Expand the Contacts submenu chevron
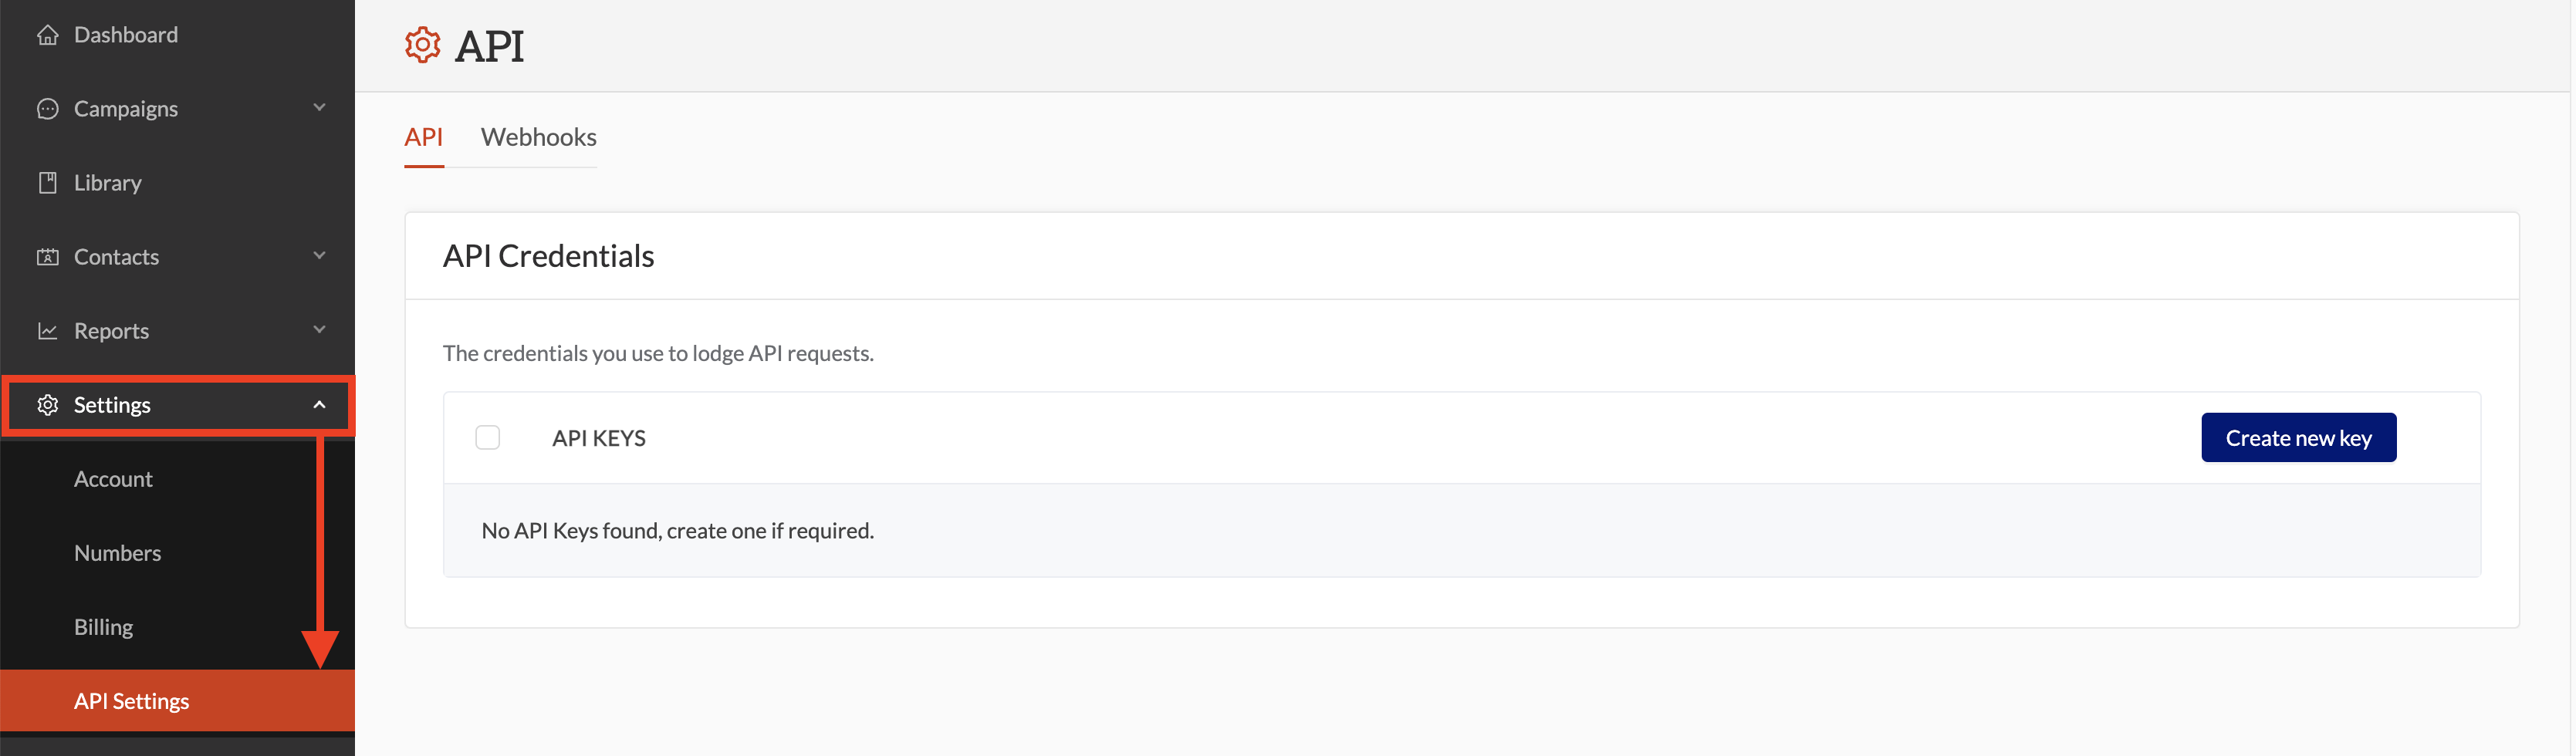This screenshot has width=2576, height=756. pos(319,256)
